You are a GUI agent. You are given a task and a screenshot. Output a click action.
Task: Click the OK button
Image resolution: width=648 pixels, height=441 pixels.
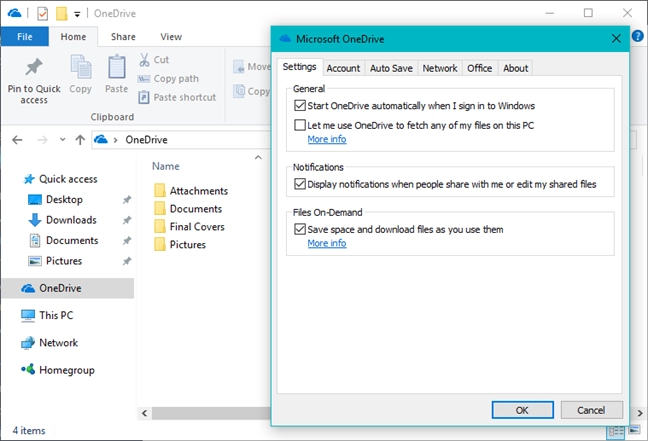pos(522,410)
